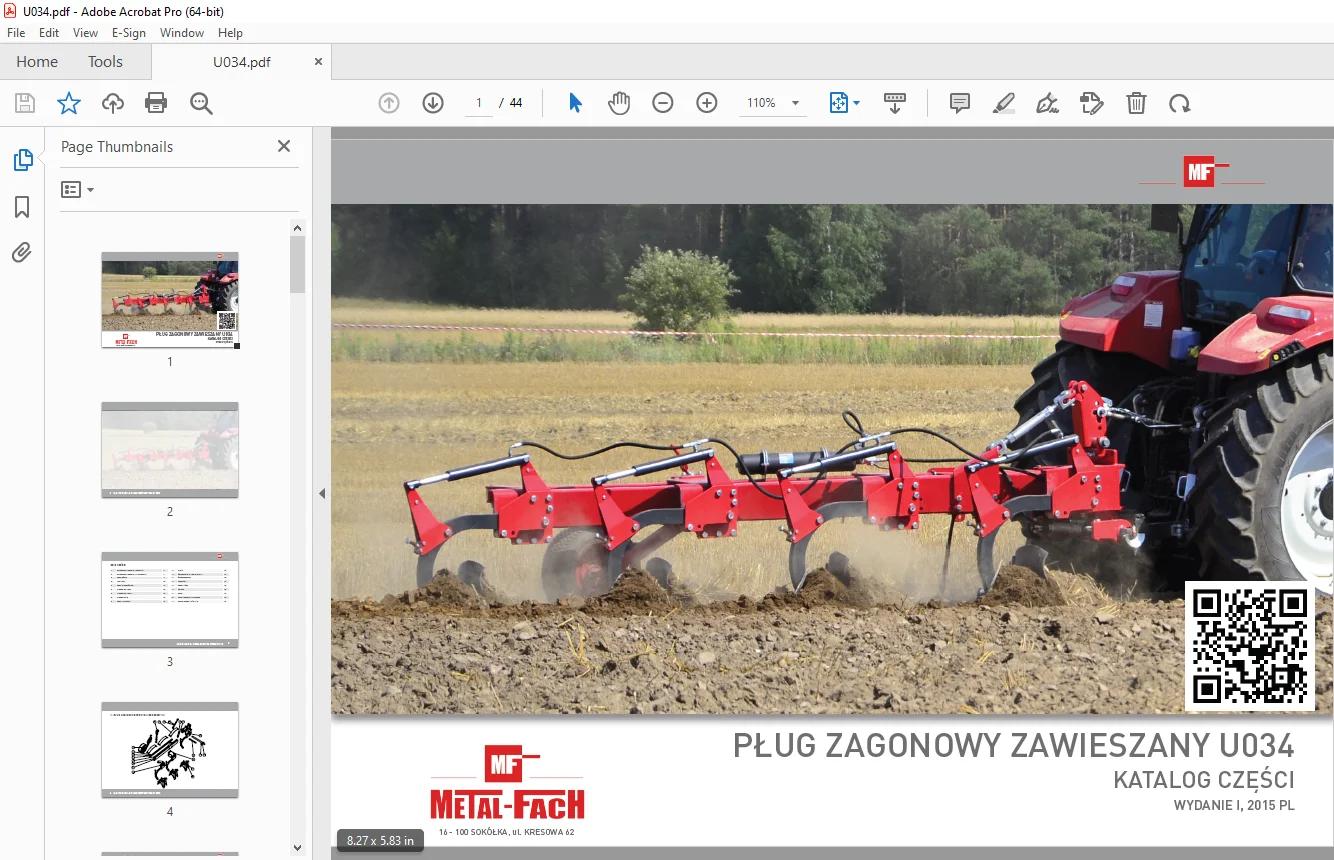Click the Edit PDF stamp icon
The image size is (1334, 860).
tap(1092, 103)
